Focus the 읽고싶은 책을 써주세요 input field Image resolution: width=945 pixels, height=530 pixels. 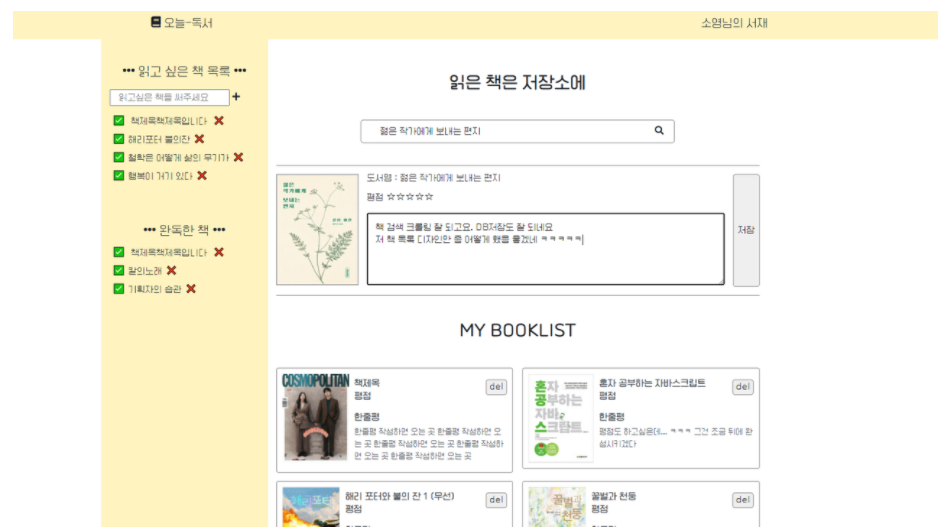tap(169, 97)
